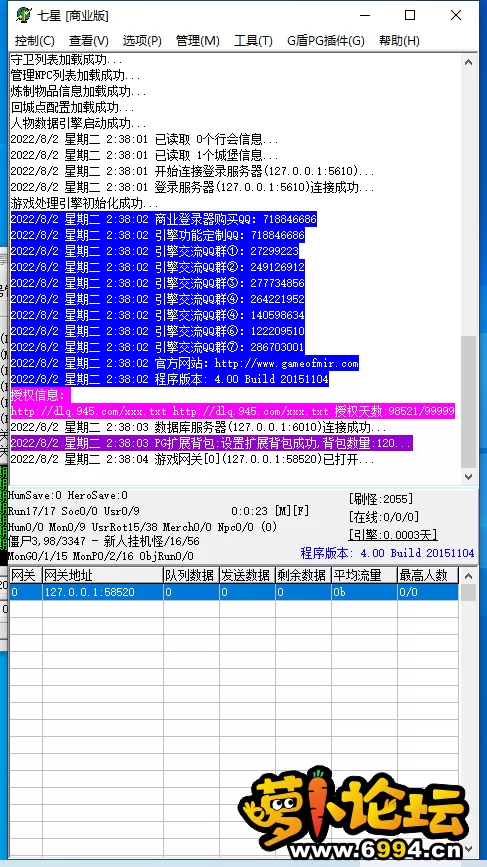Click log line 官方网站 http://www.gameofmir.com

(x=185, y=364)
